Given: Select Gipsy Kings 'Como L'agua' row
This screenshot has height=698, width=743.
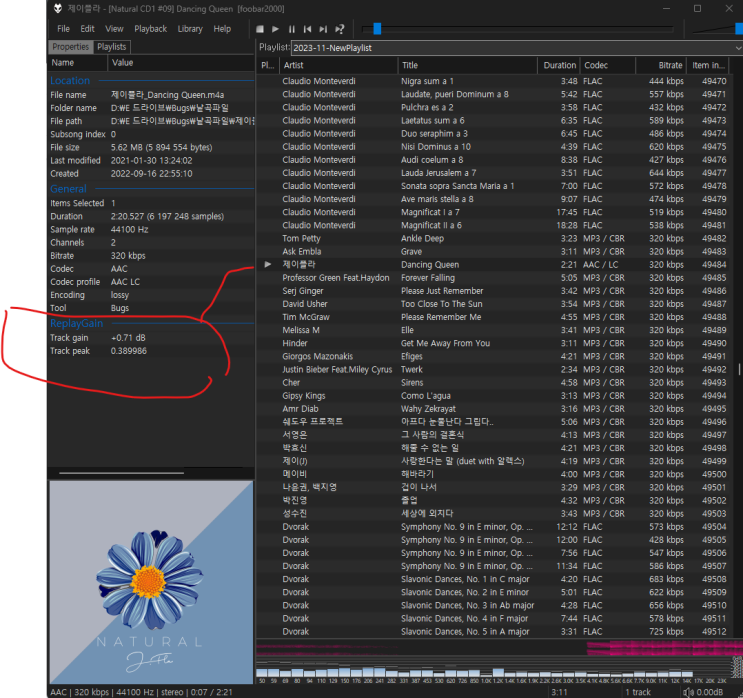Looking at the screenshot, I should [493, 396].
